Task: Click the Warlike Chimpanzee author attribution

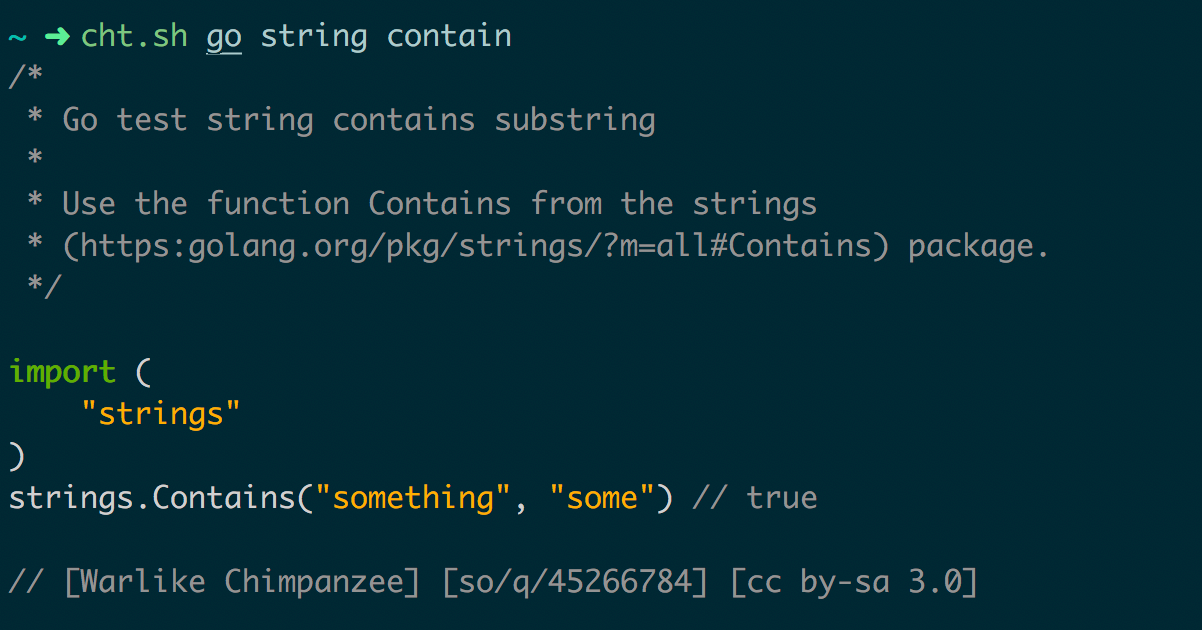Action: [x=241, y=582]
